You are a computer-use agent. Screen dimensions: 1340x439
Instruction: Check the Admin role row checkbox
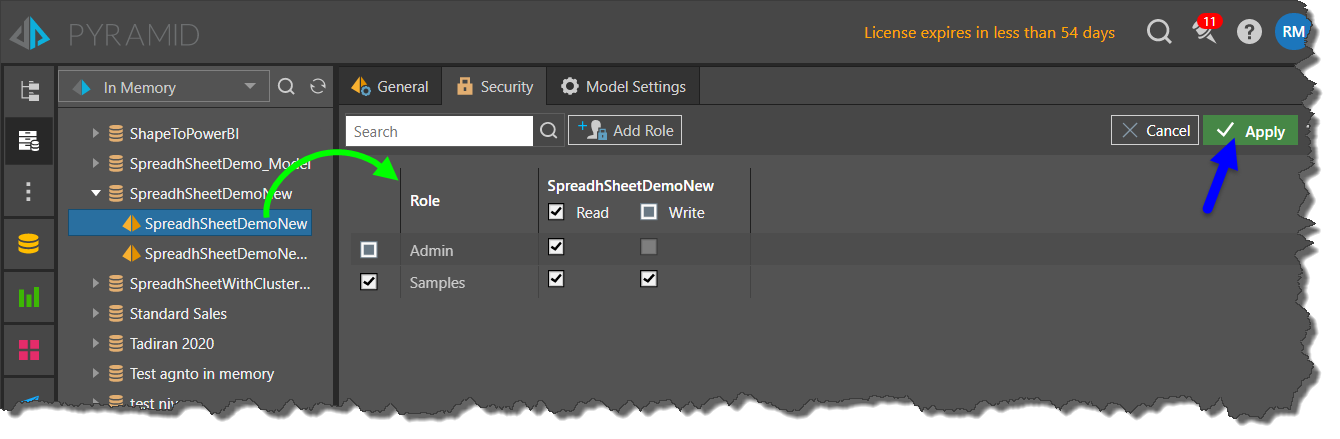(369, 249)
